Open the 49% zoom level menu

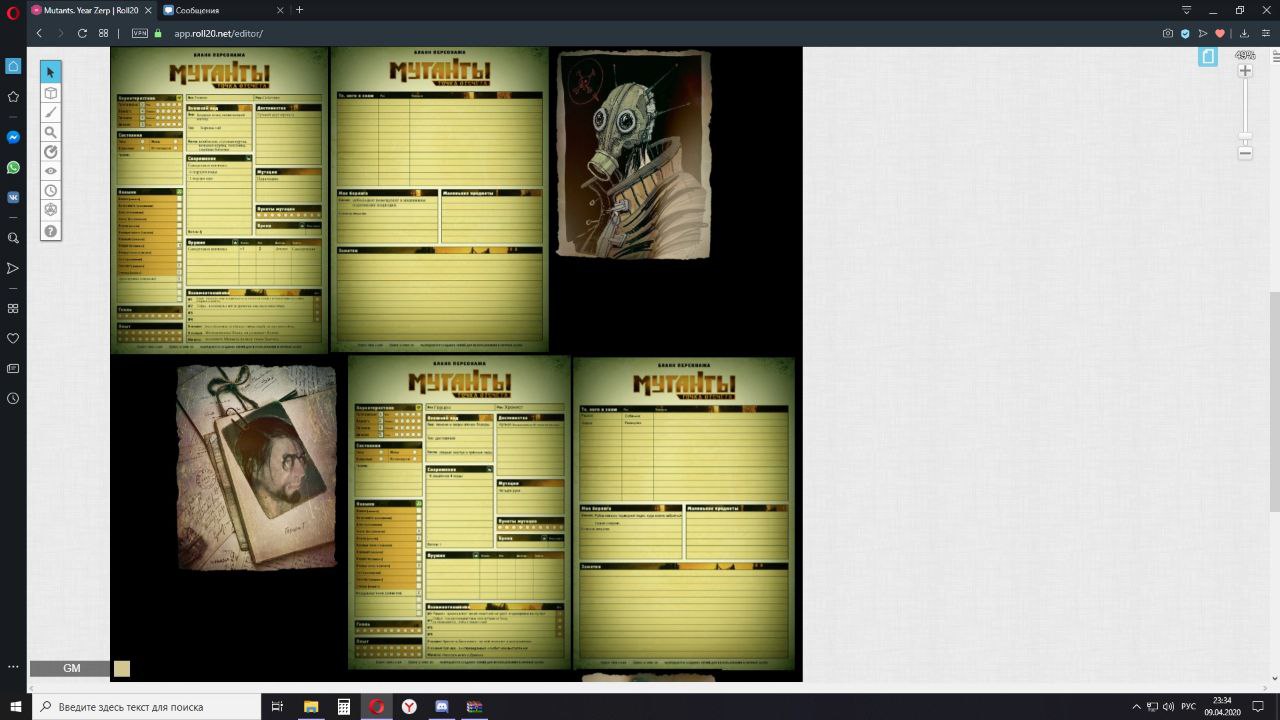click(1245, 56)
